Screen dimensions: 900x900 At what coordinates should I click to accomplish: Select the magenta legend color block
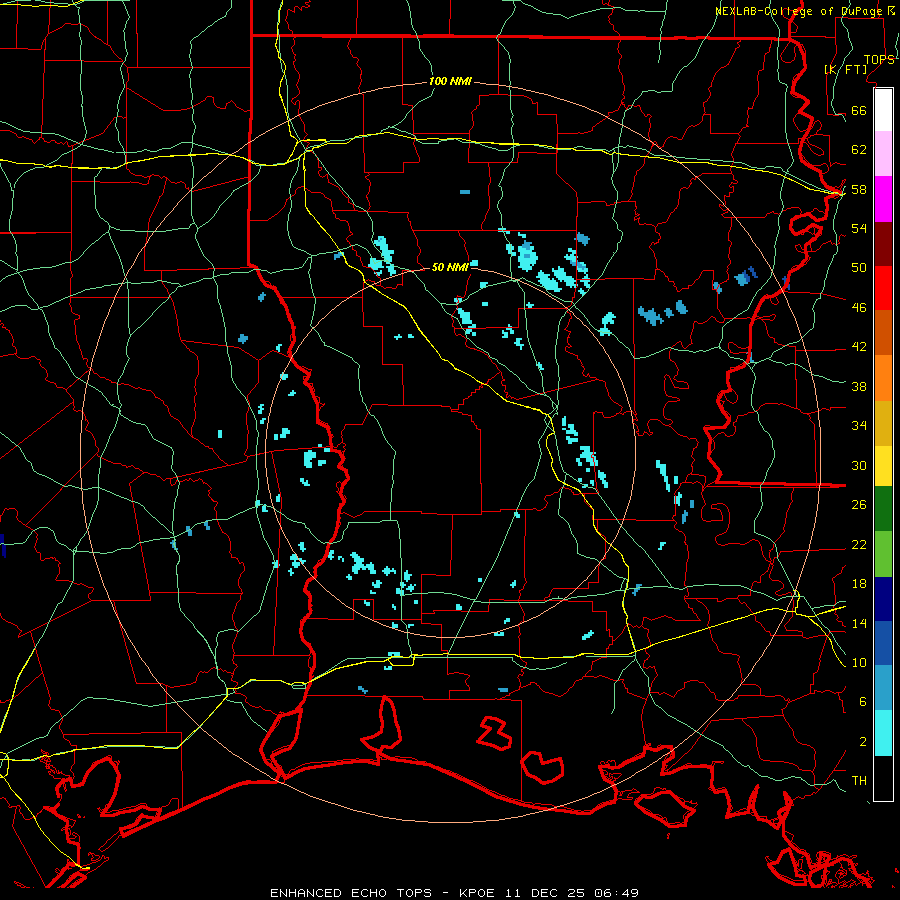[883, 199]
